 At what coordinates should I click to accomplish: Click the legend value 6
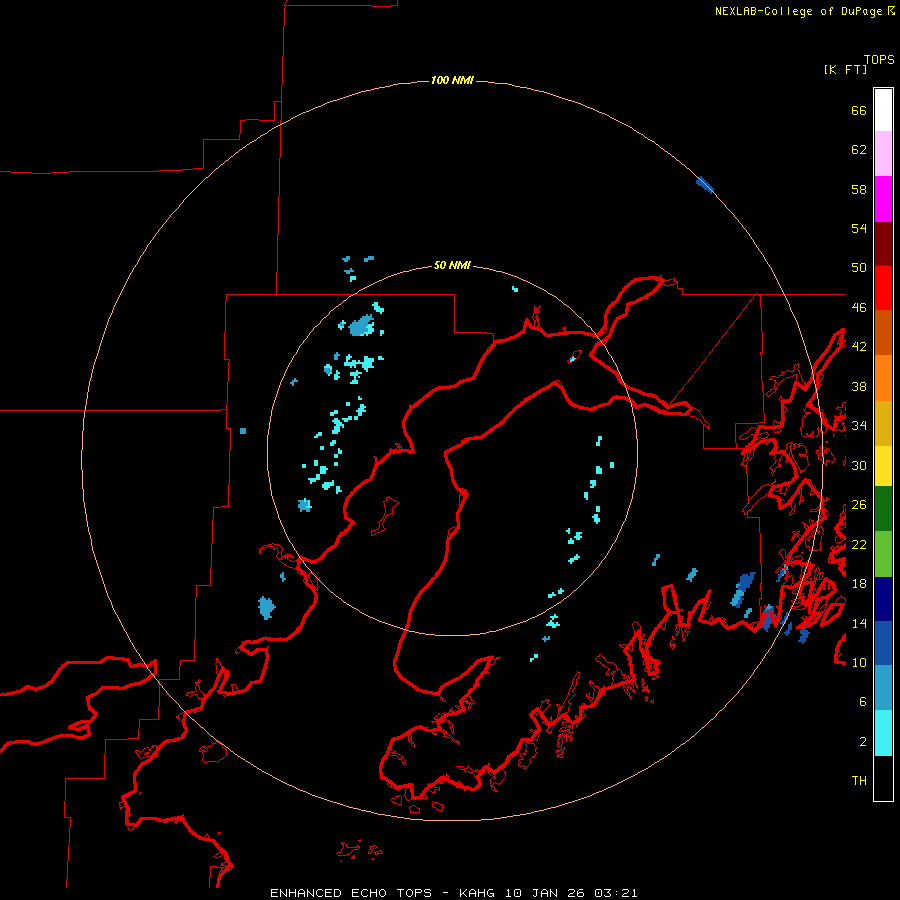click(863, 702)
